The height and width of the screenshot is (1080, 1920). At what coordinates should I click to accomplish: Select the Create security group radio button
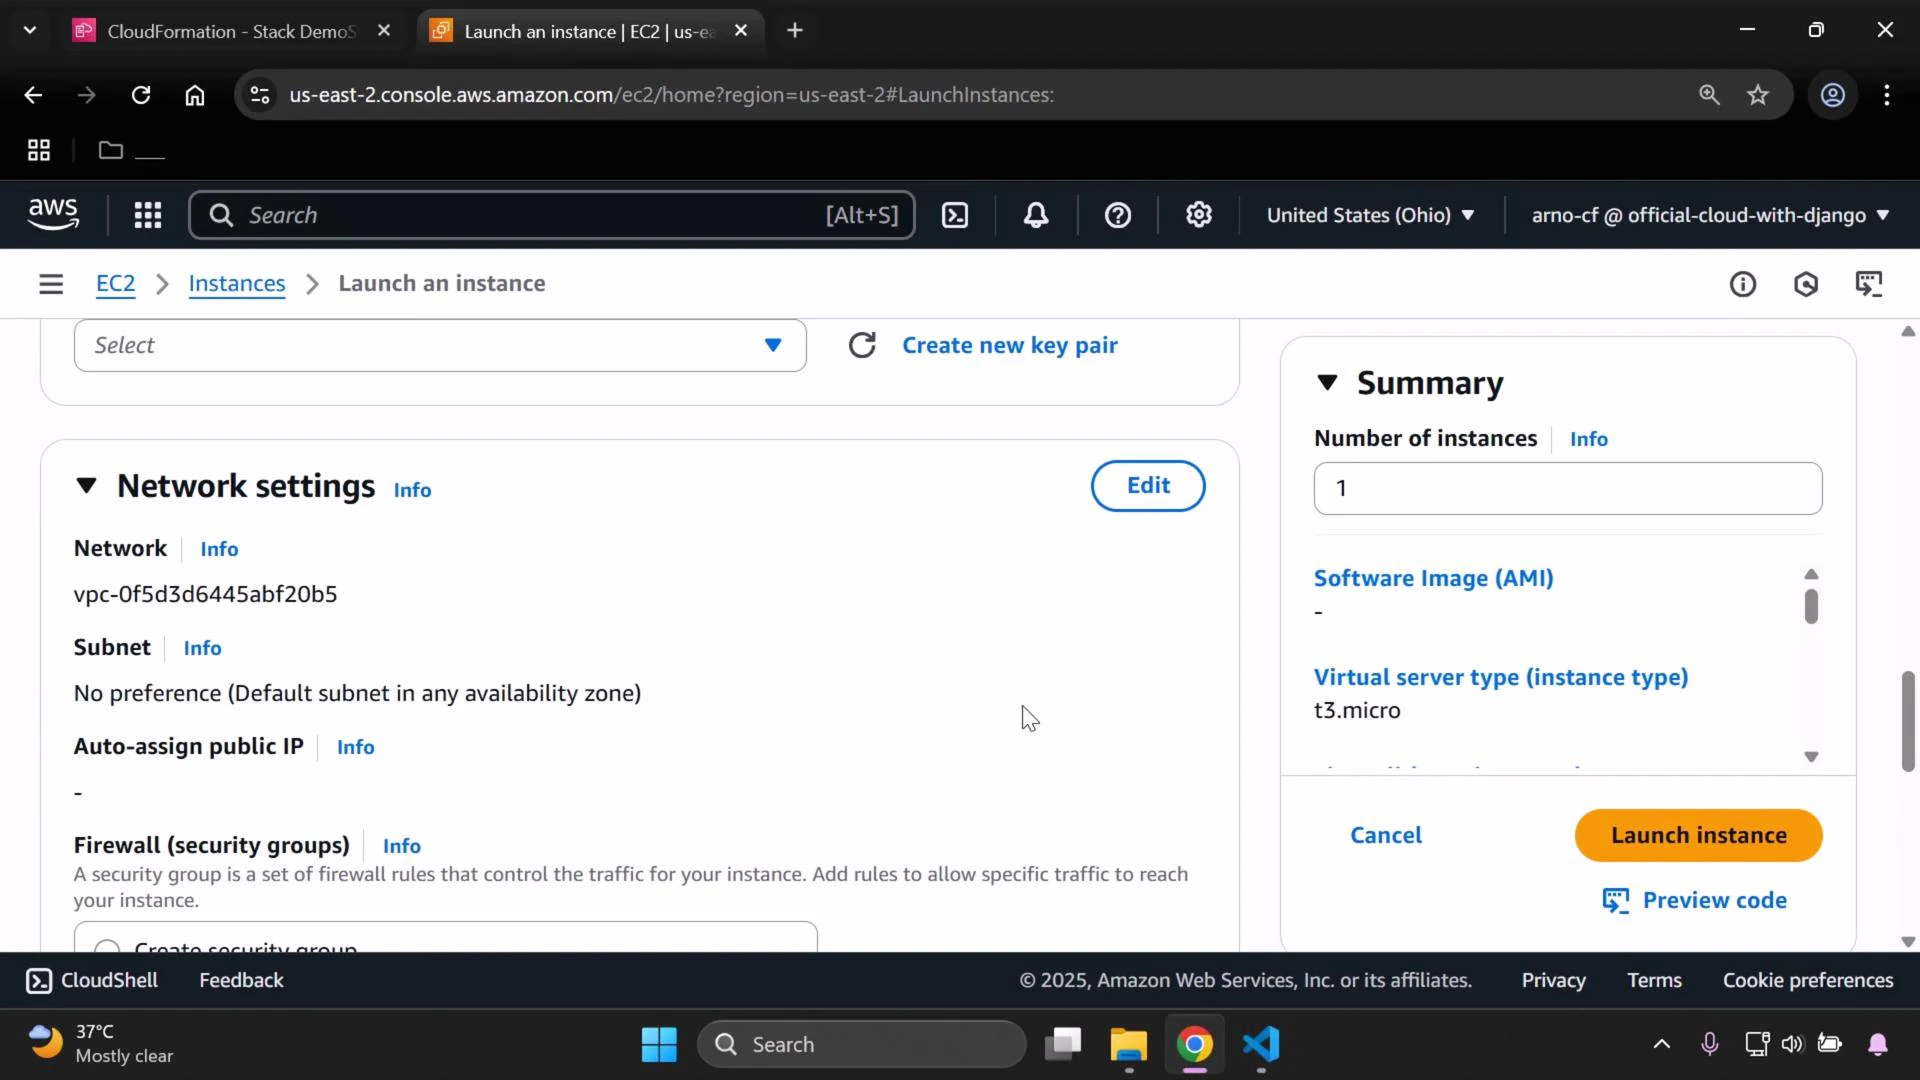pyautogui.click(x=106, y=950)
